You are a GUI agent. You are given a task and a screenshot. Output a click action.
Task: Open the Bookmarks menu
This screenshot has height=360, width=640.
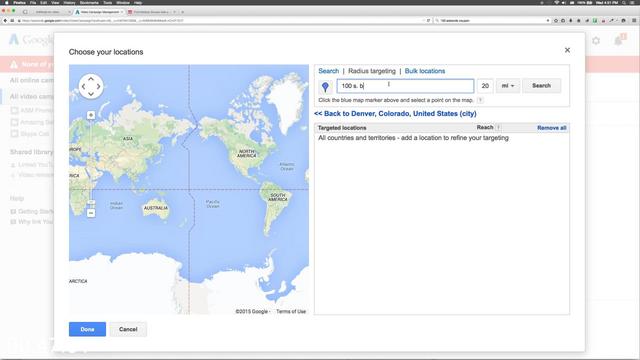point(89,2)
